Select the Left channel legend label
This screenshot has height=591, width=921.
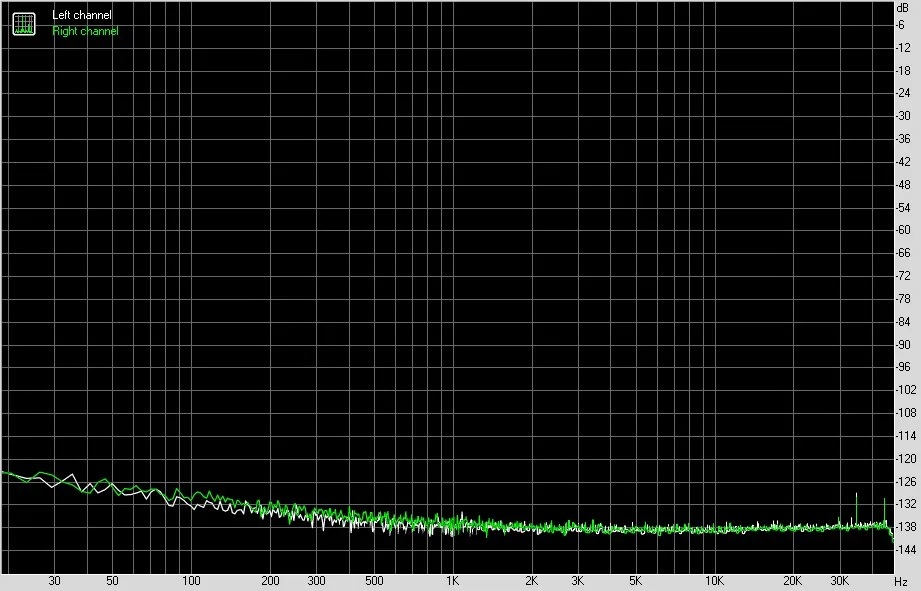(82, 15)
